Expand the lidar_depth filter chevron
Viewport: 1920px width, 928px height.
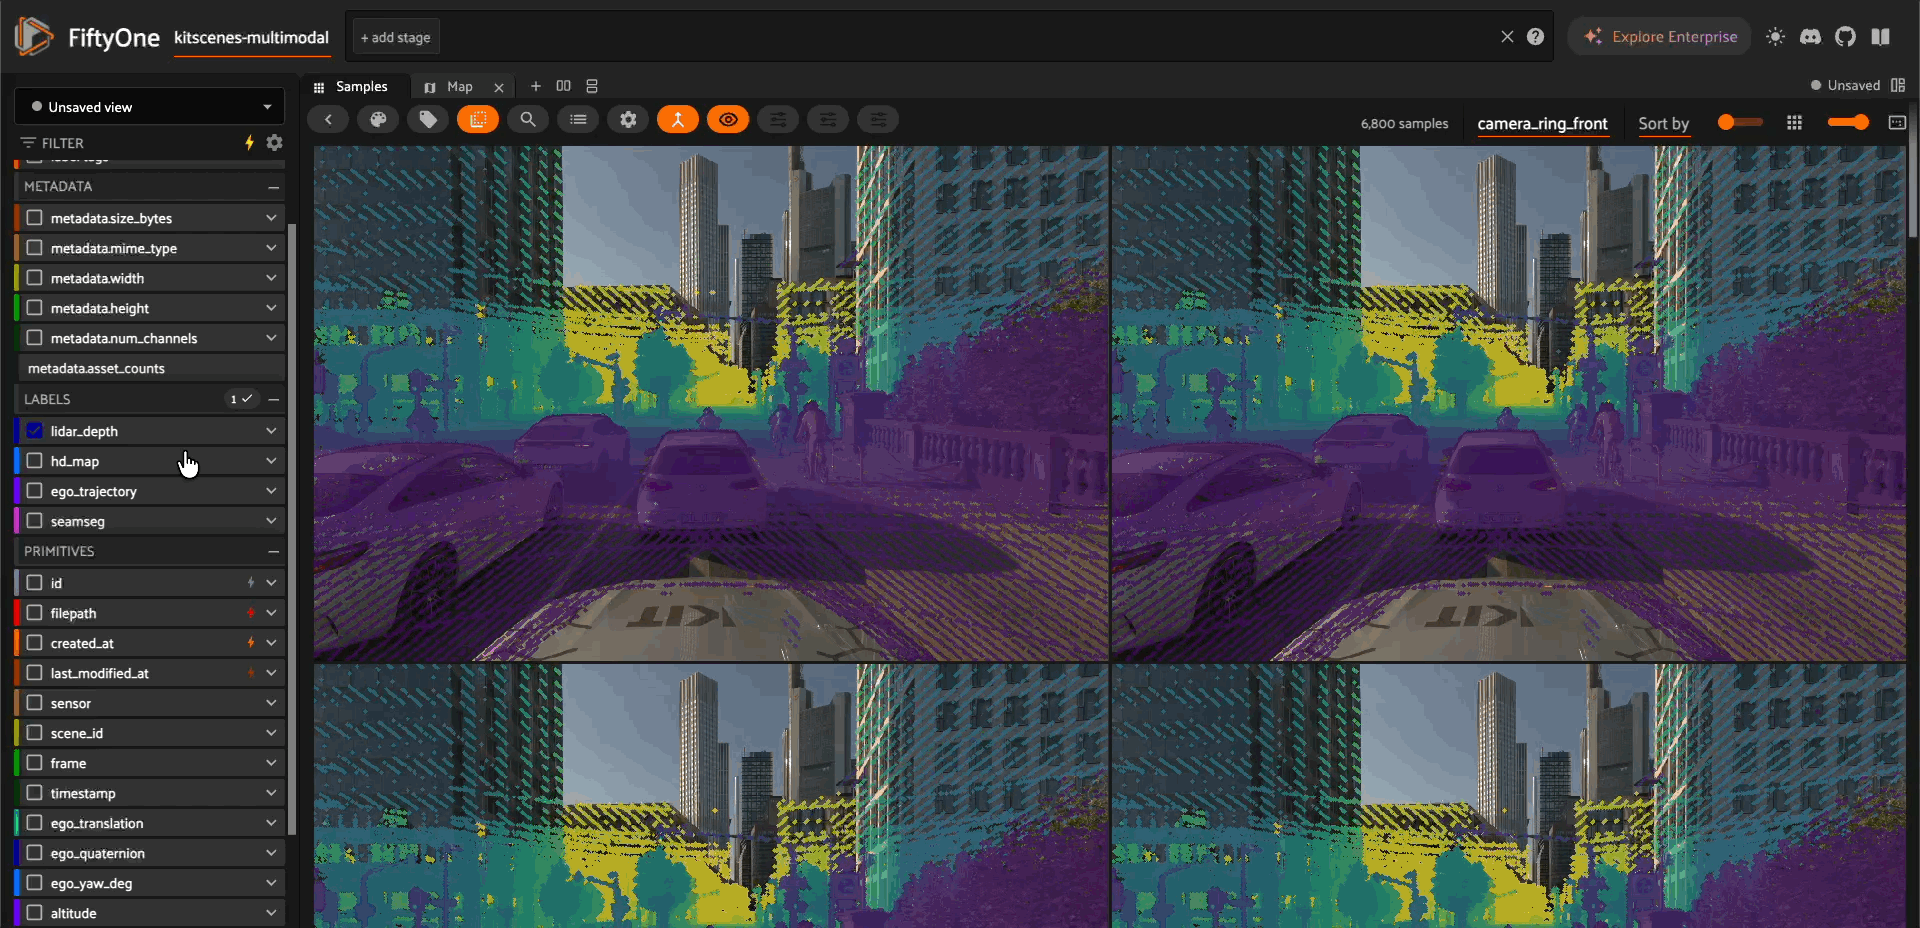(271, 431)
